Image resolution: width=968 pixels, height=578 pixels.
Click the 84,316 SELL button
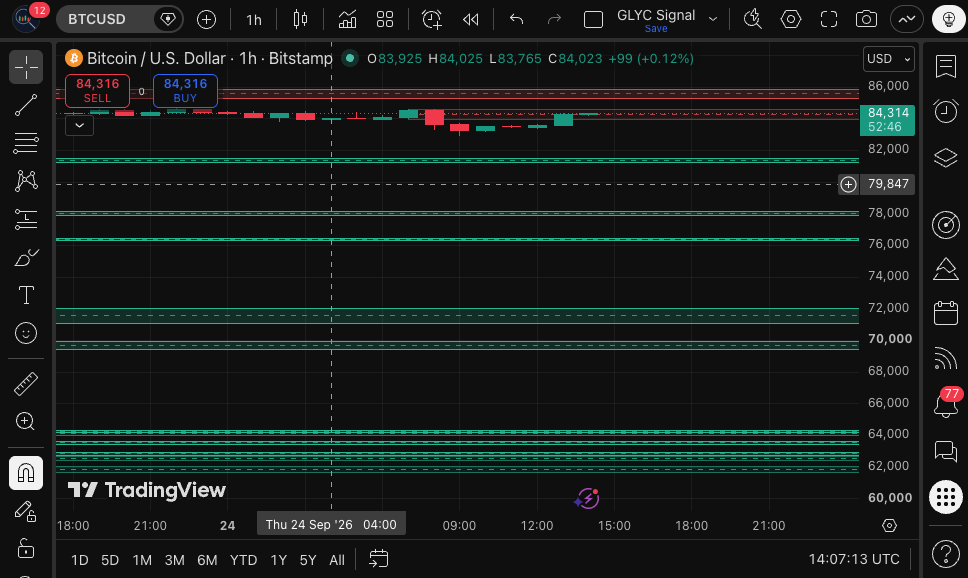coord(98,90)
